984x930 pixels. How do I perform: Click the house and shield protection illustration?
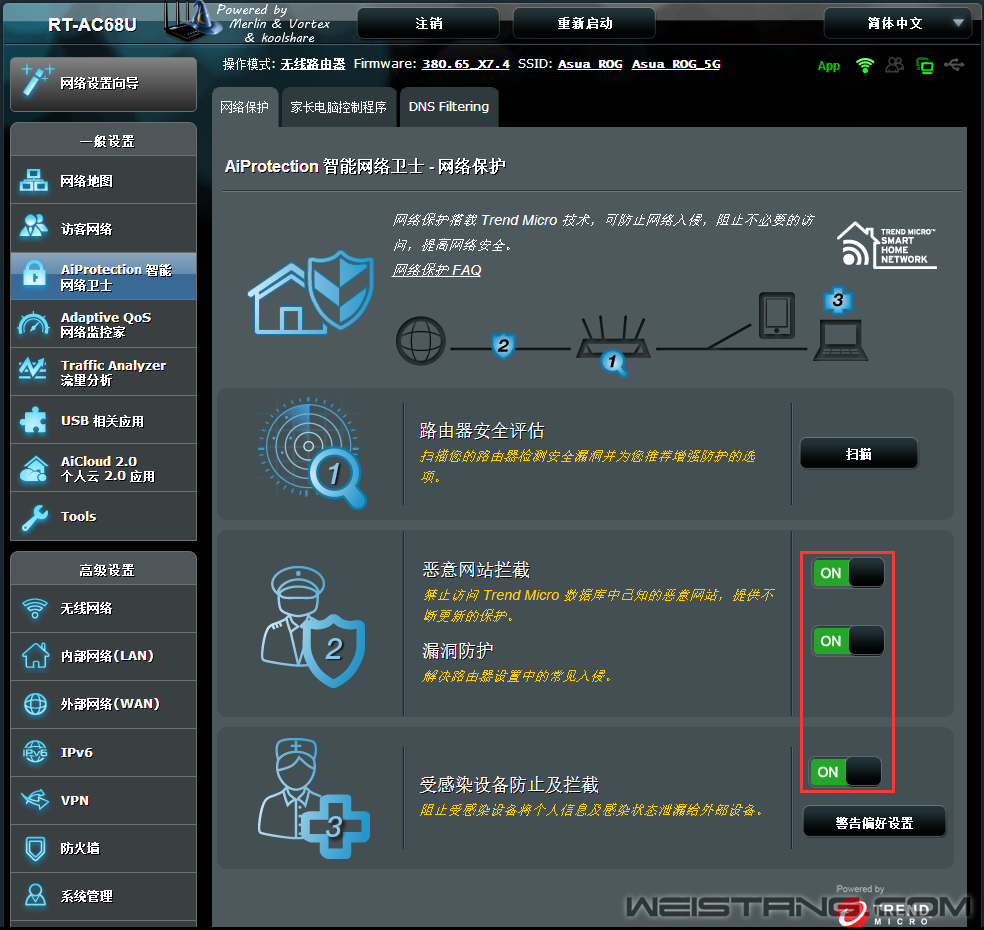311,292
